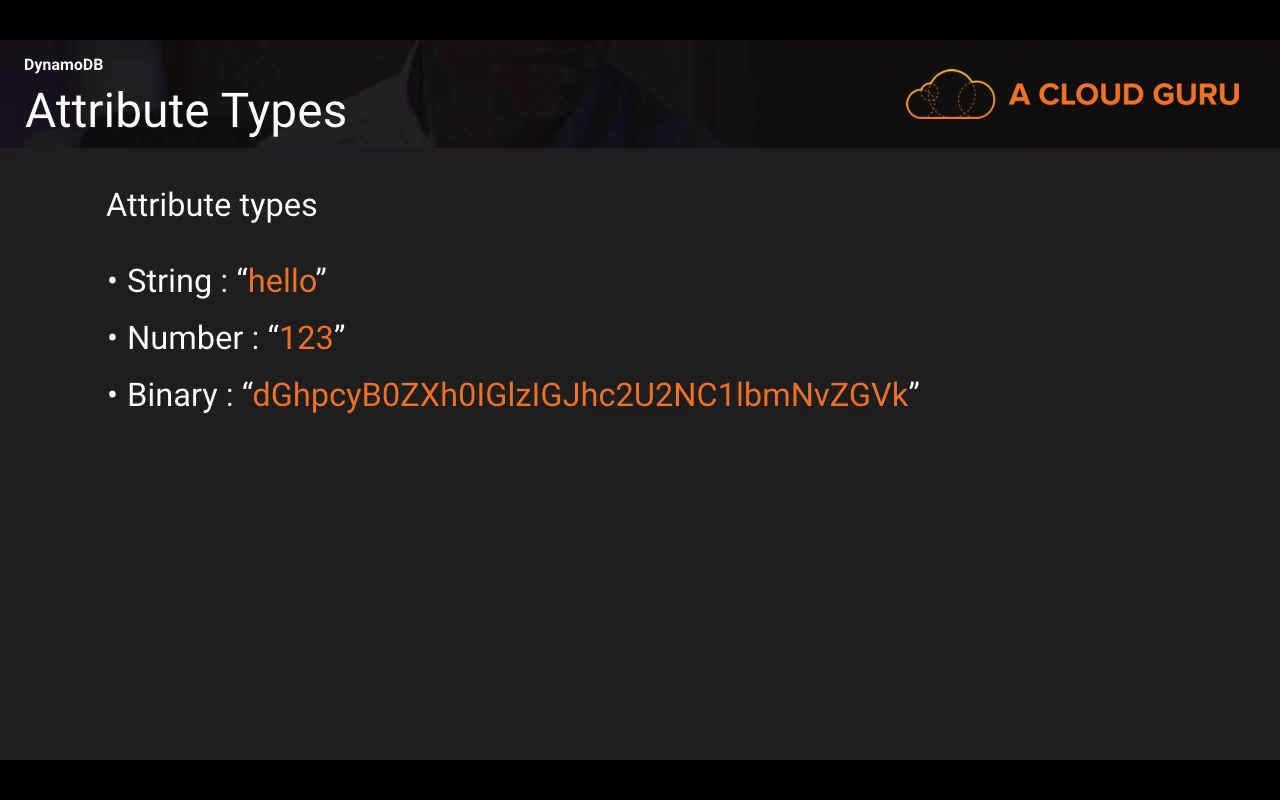Click the orange 123 value
The width and height of the screenshot is (1280, 800).
point(306,338)
